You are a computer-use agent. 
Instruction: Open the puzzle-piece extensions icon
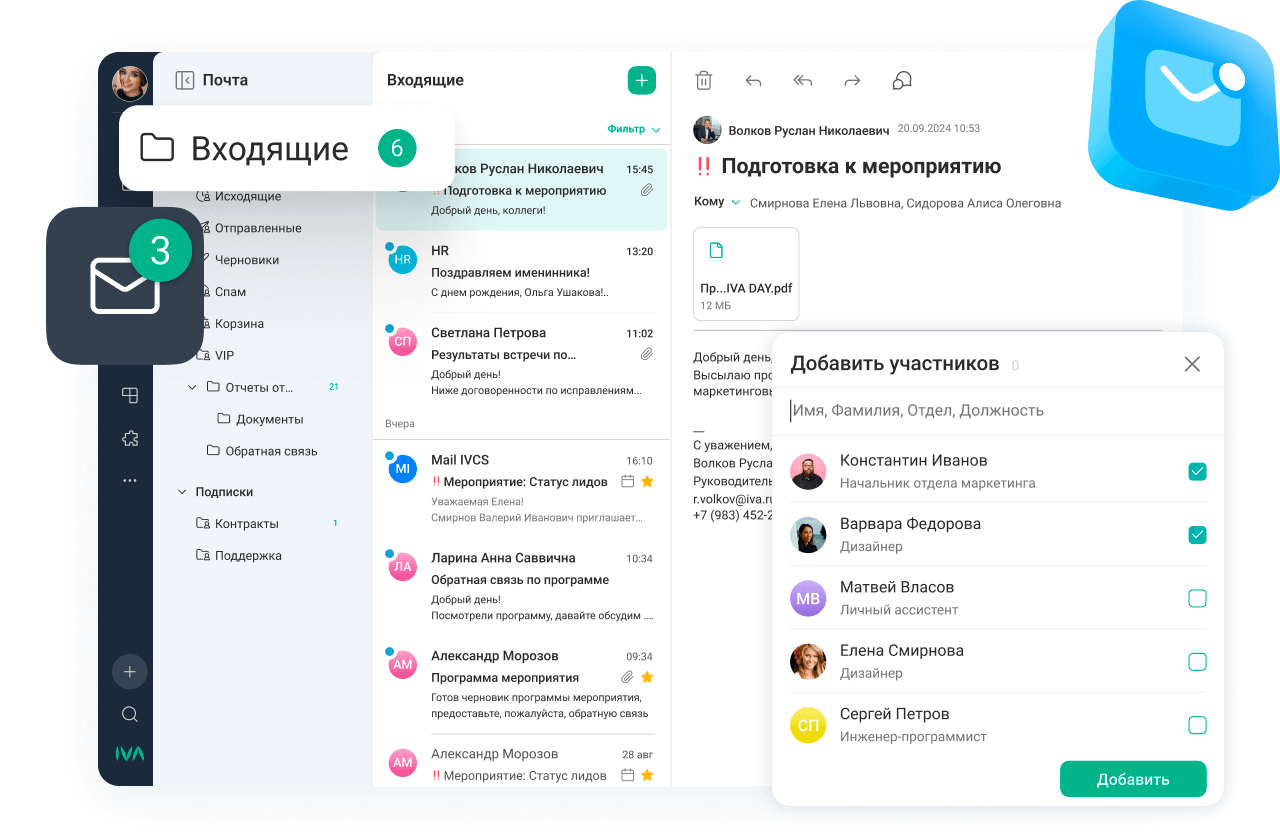tap(130, 438)
